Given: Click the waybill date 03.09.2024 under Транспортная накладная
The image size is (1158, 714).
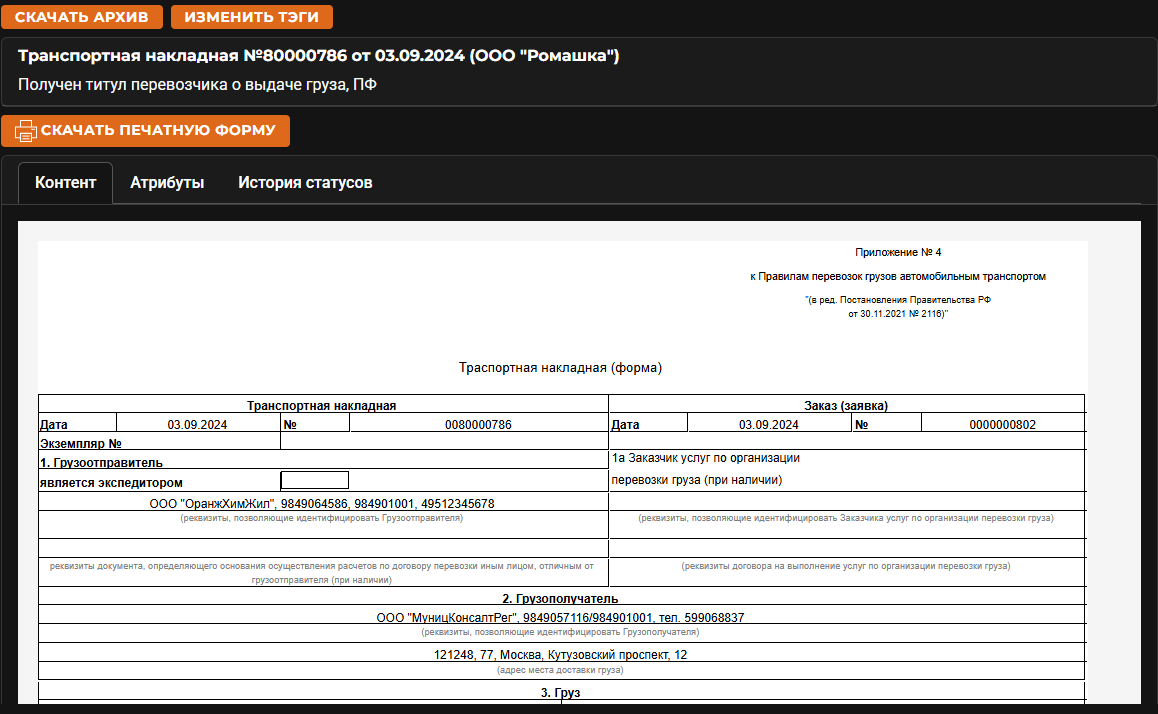Looking at the screenshot, I should point(197,425).
